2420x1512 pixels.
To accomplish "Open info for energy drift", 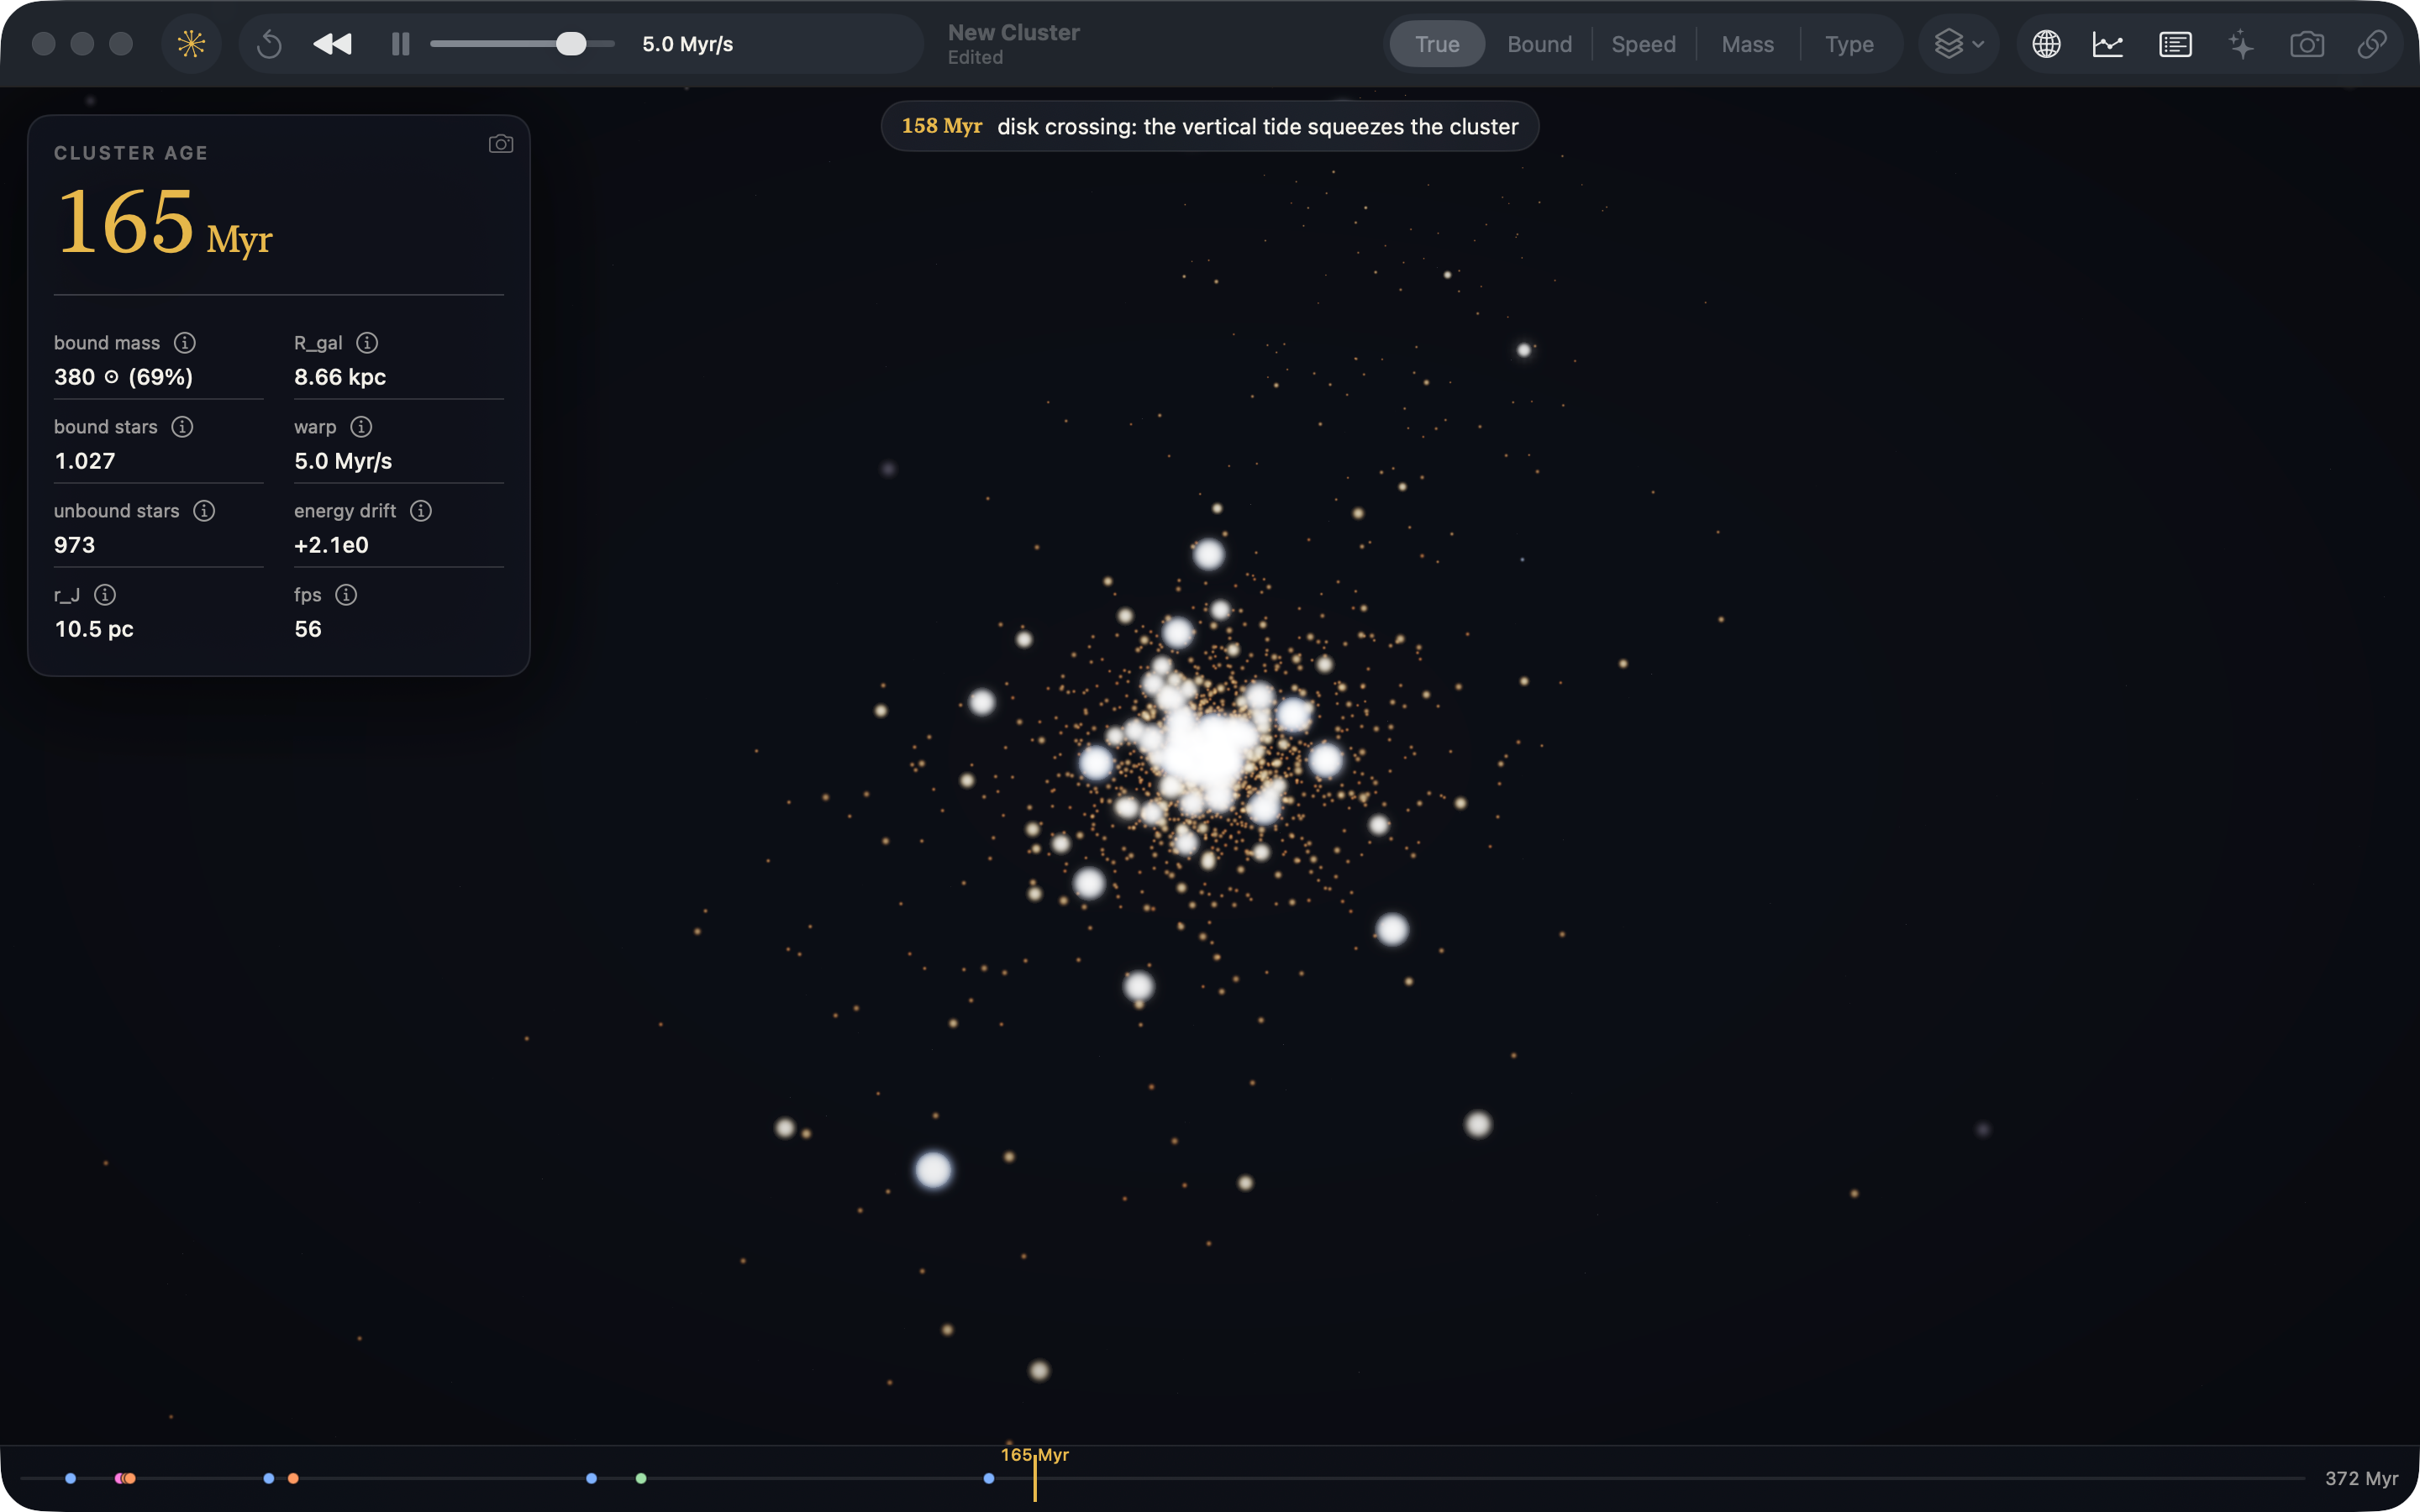I will [x=421, y=511].
